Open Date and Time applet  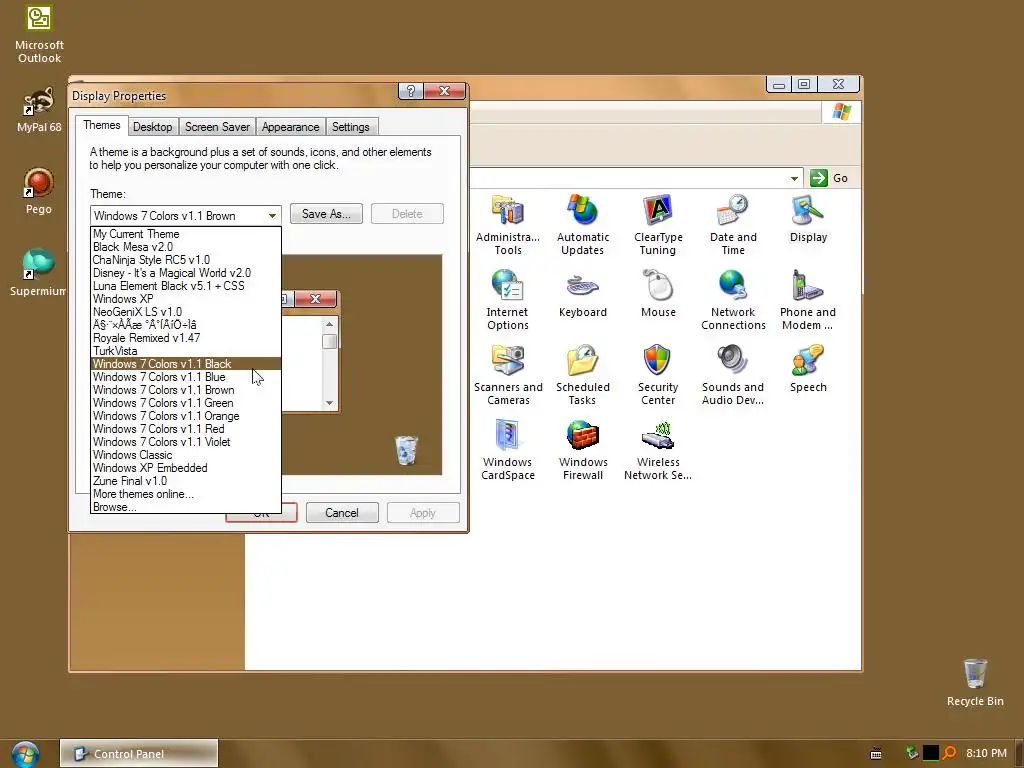coord(733,225)
